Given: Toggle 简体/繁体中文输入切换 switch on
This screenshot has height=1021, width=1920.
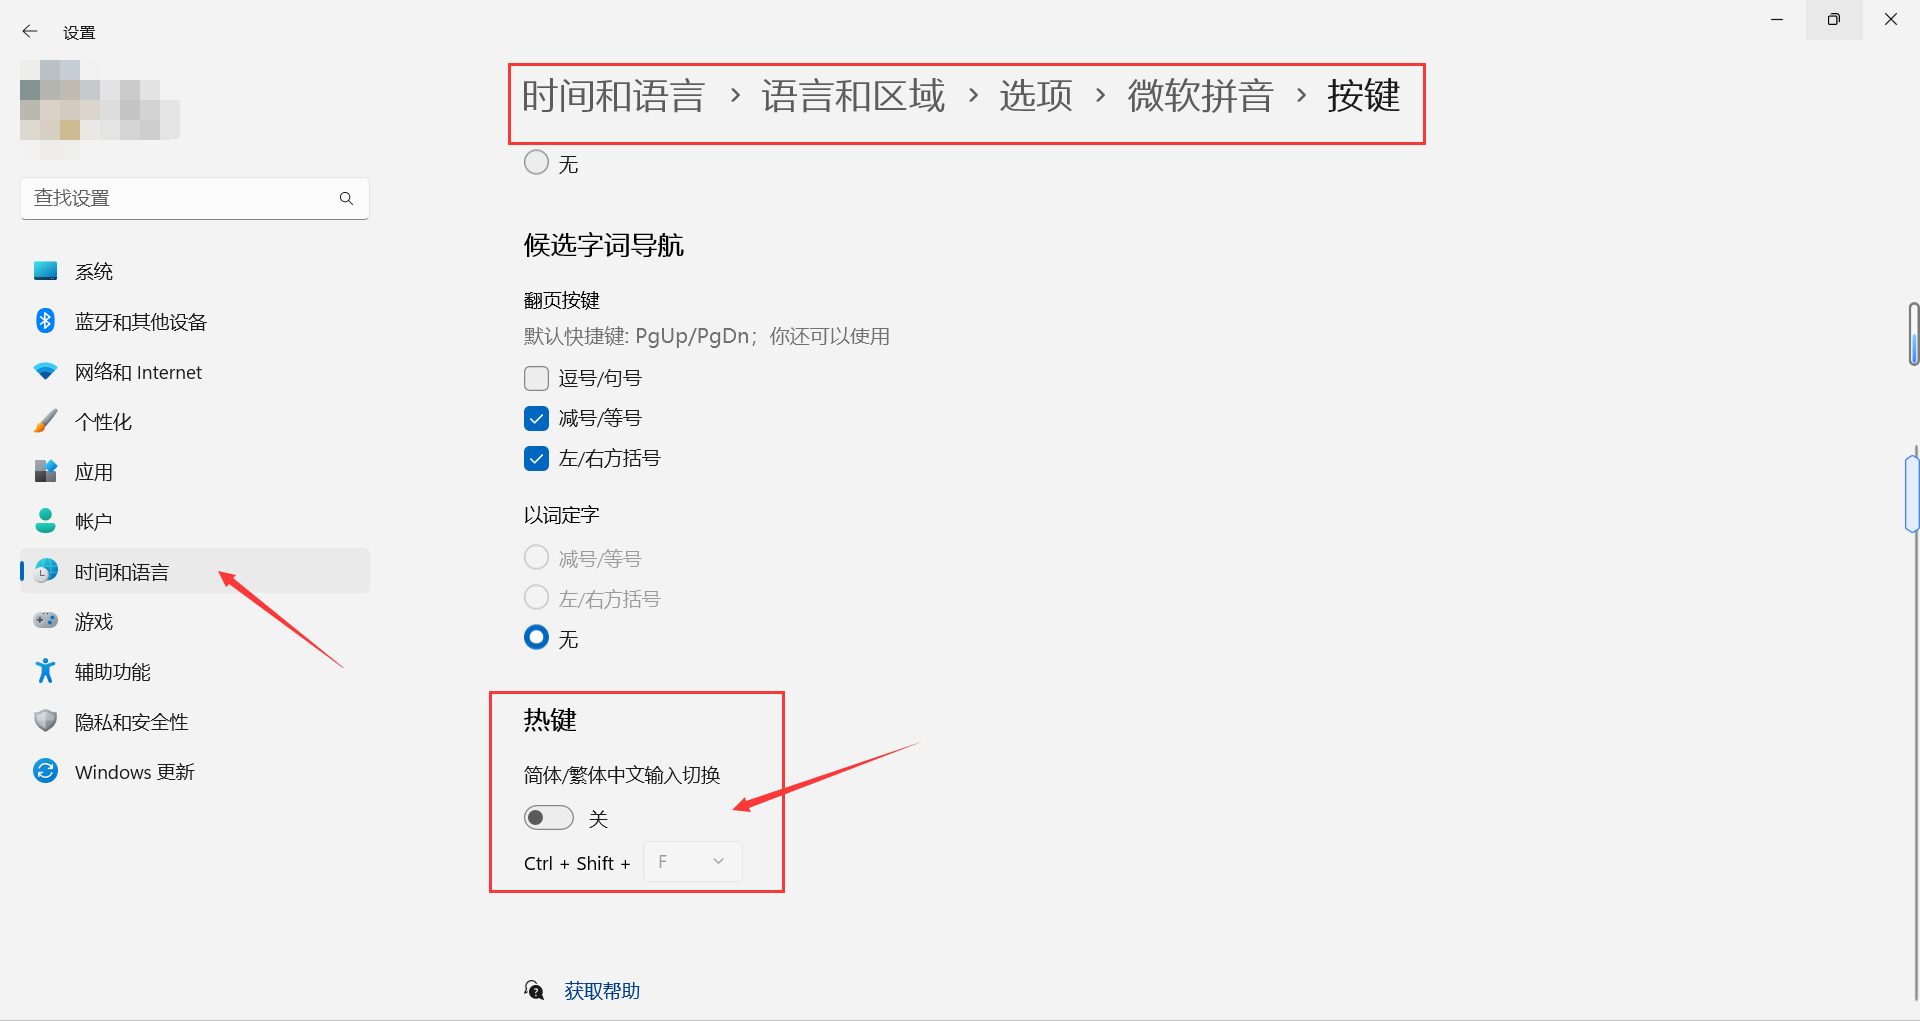Looking at the screenshot, I should tap(549, 818).
